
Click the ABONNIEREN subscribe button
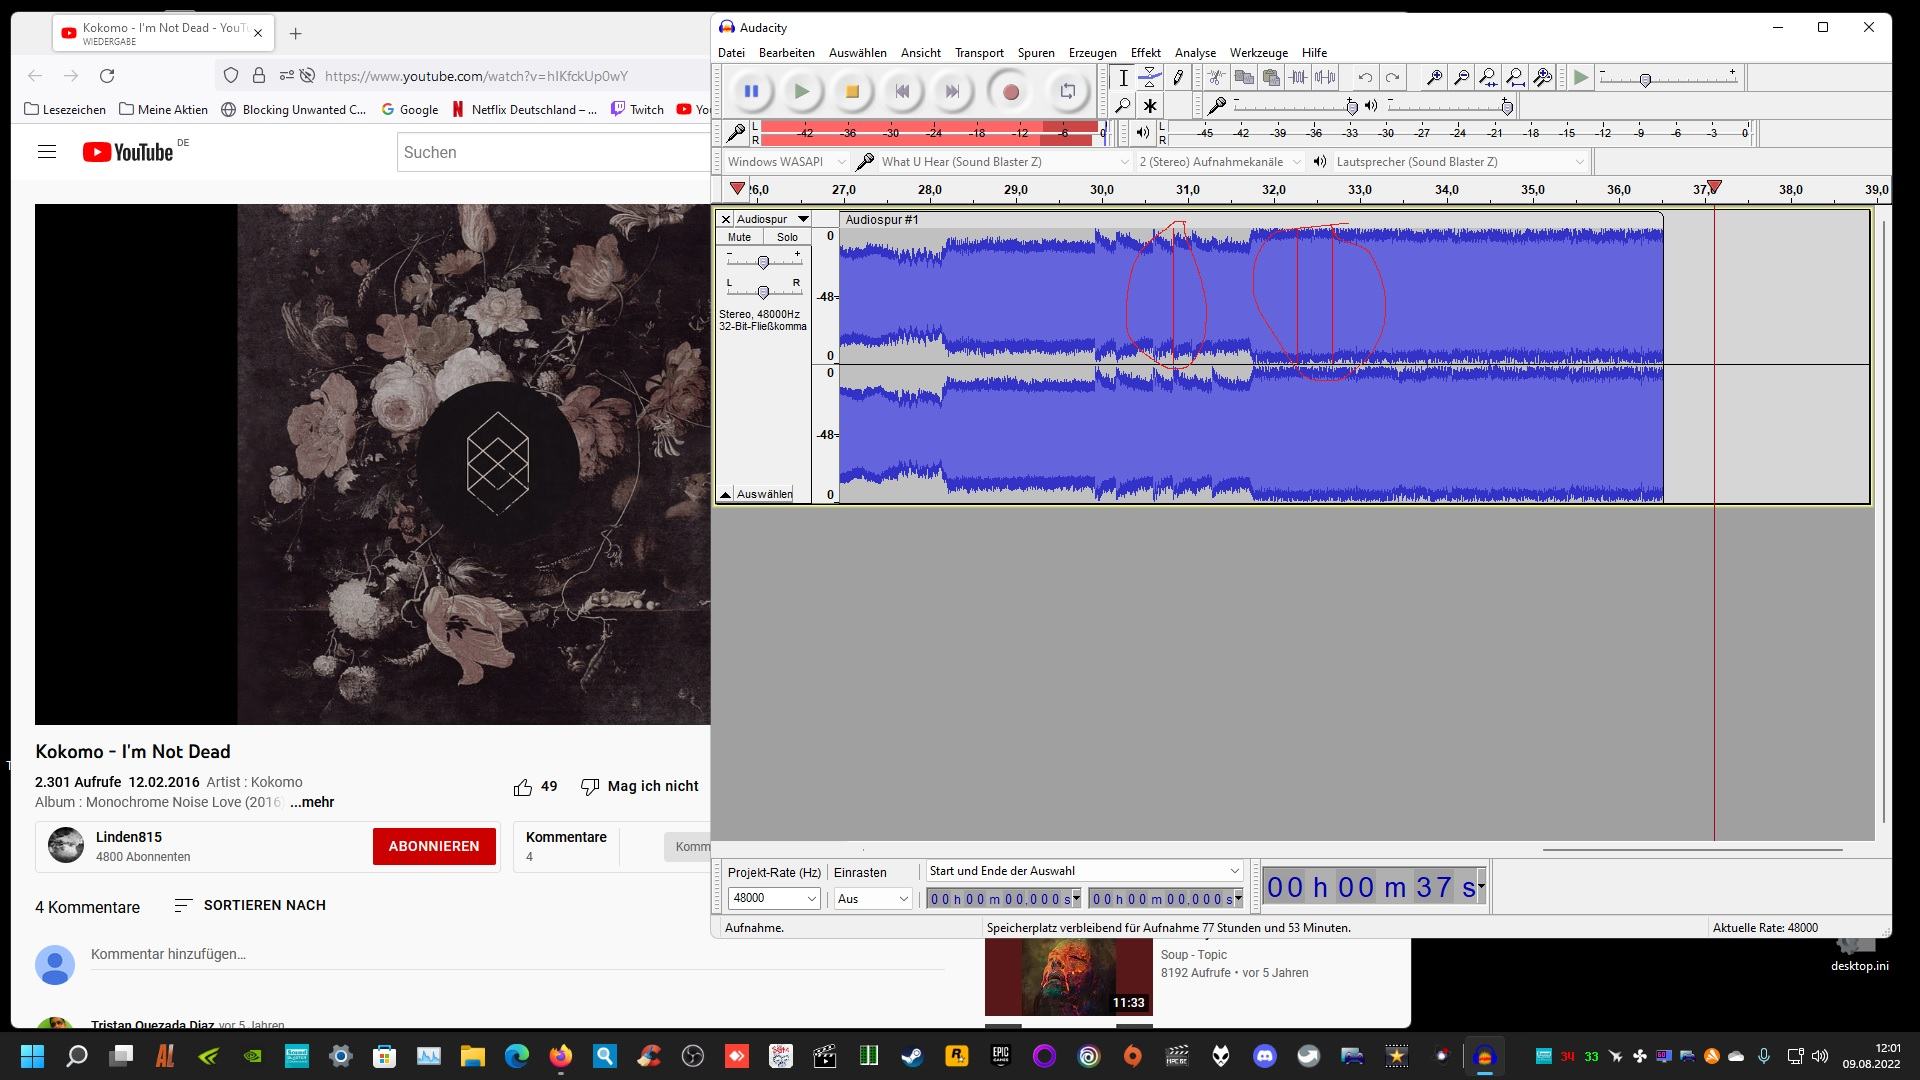click(x=434, y=846)
